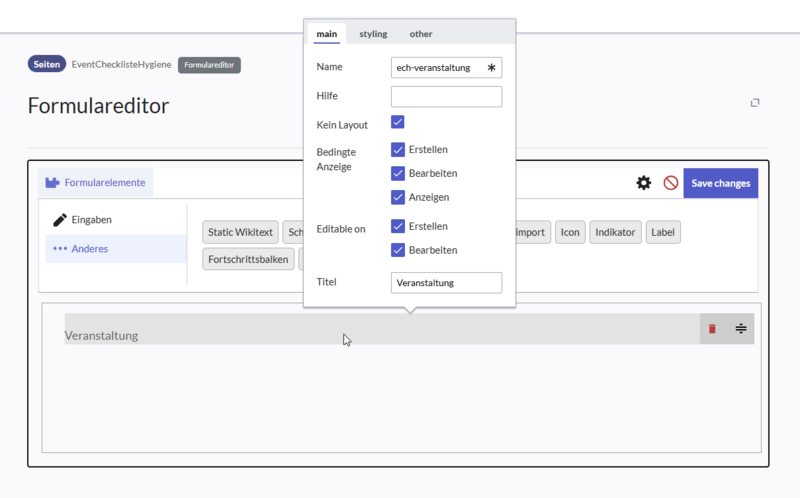Image resolution: width=800 pixels, height=498 pixels.
Task: Click the move handle on Veranstaltung row
Action: (x=741, y=329)
